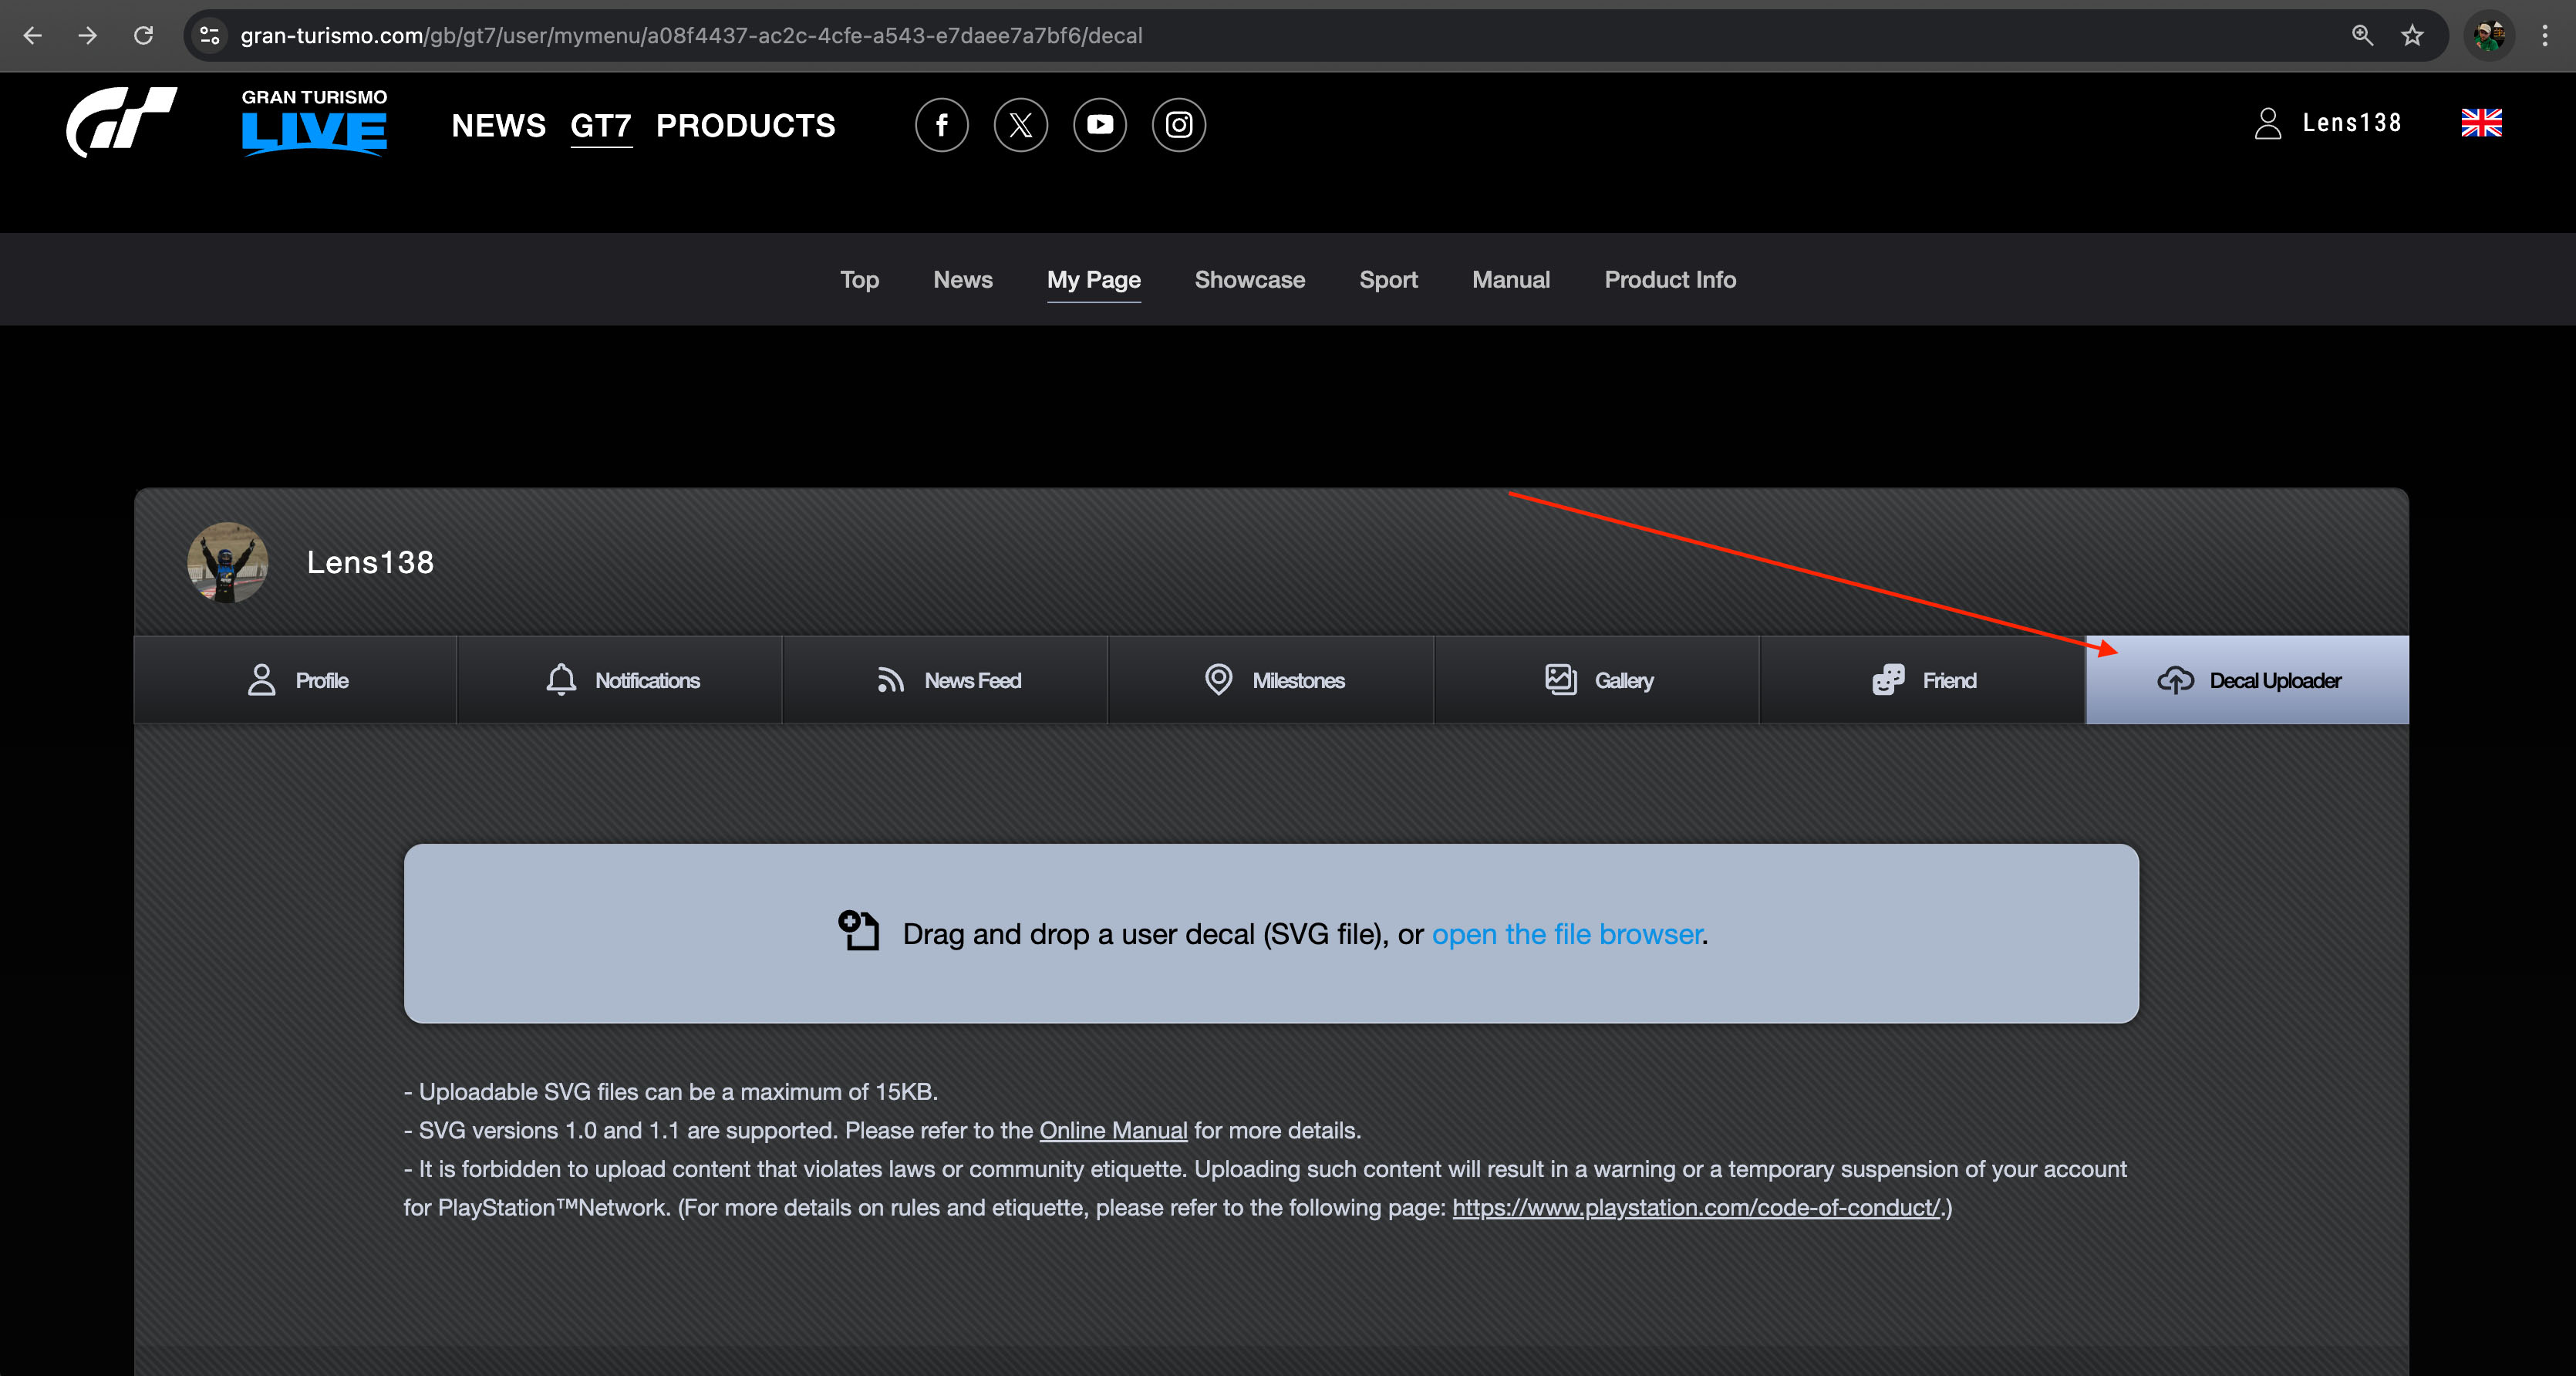Select the UK flag language icon
Image resolution: width=2576 pixels, height=1376 pixels.
click(x=2481, y=123)
